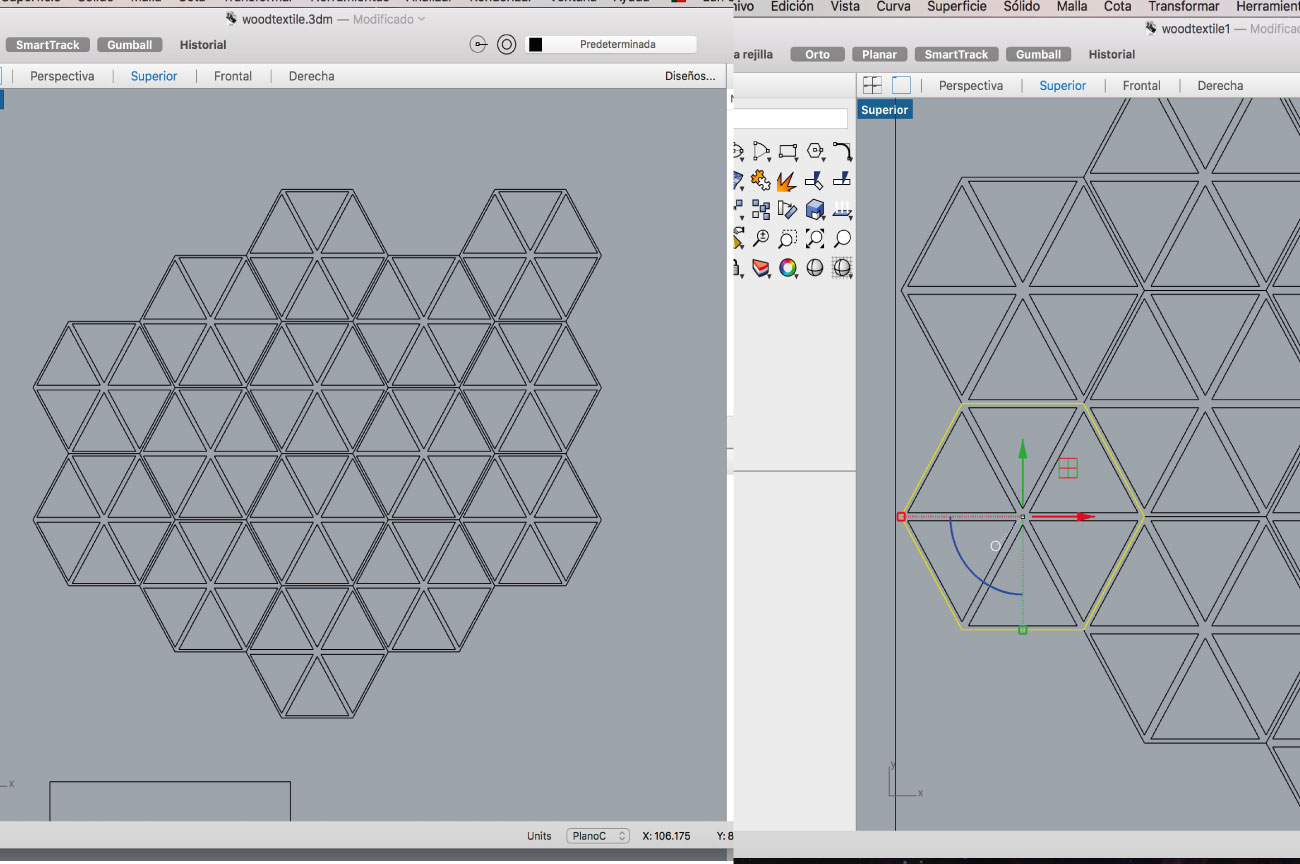Click the puzzle-piece join tool
Screen dimensions: 1300x864
(761, 180)
